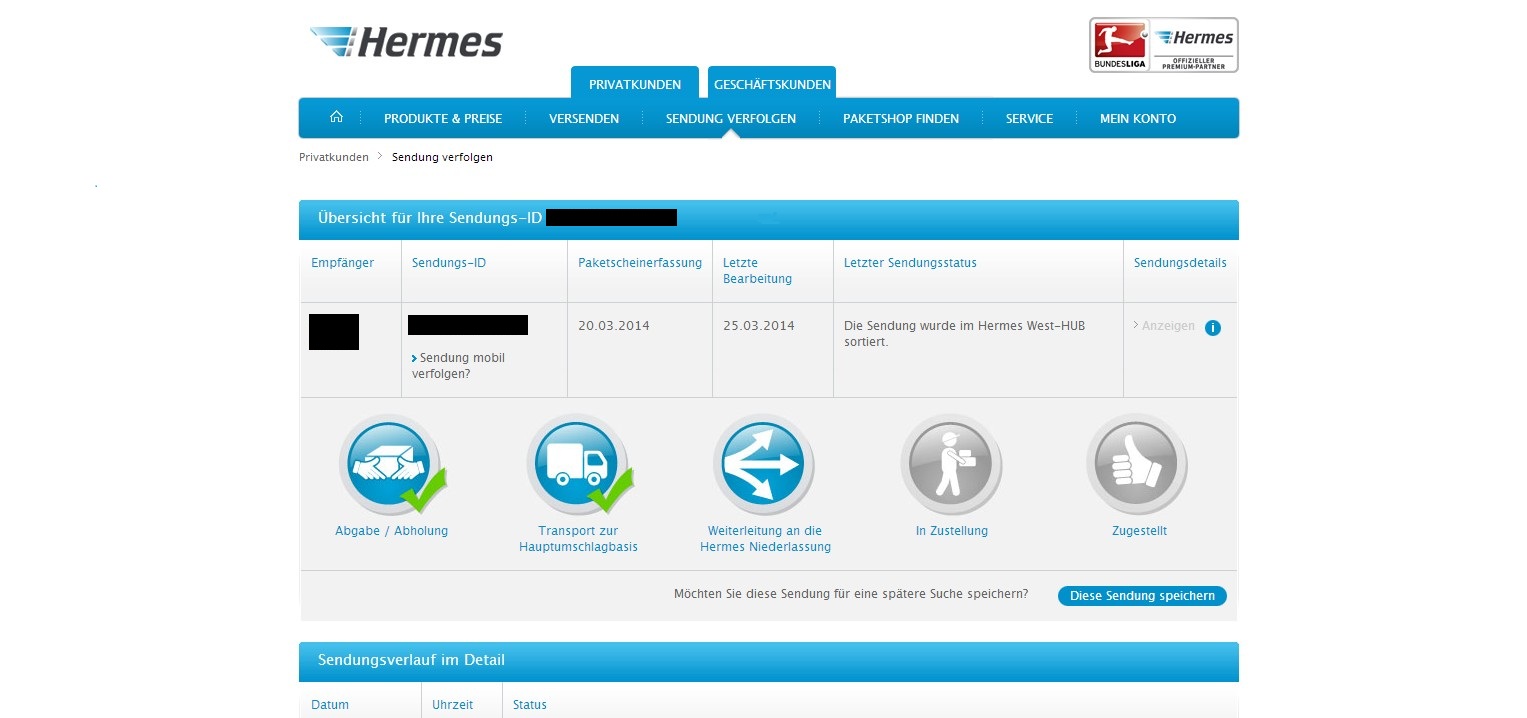The height and width of the screenshot is (718, 1527).
Task: Open the Service menu
Action: pyautogui.click(x=1029, y=118)
